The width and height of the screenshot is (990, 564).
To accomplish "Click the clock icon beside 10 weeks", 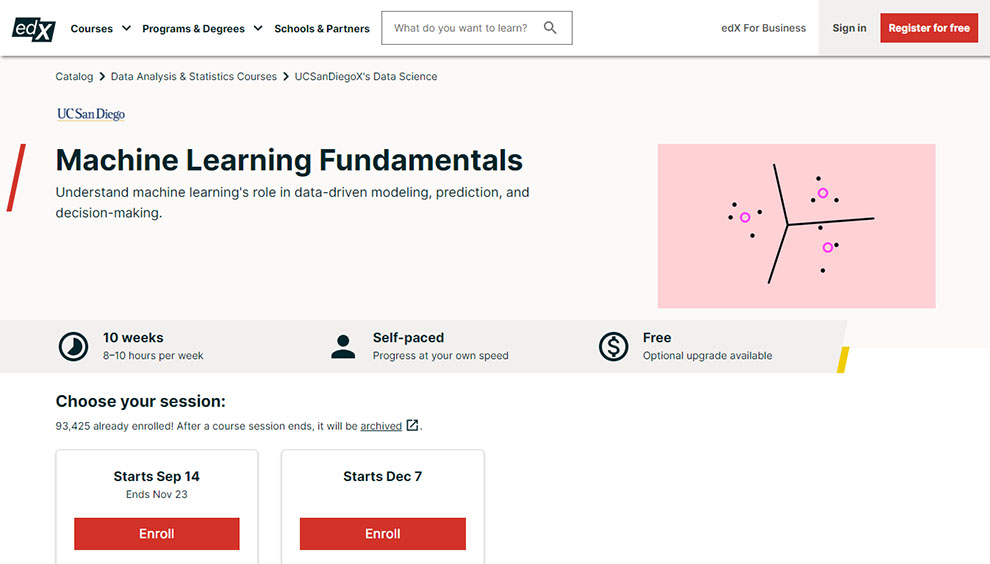I will pos(73,347).
